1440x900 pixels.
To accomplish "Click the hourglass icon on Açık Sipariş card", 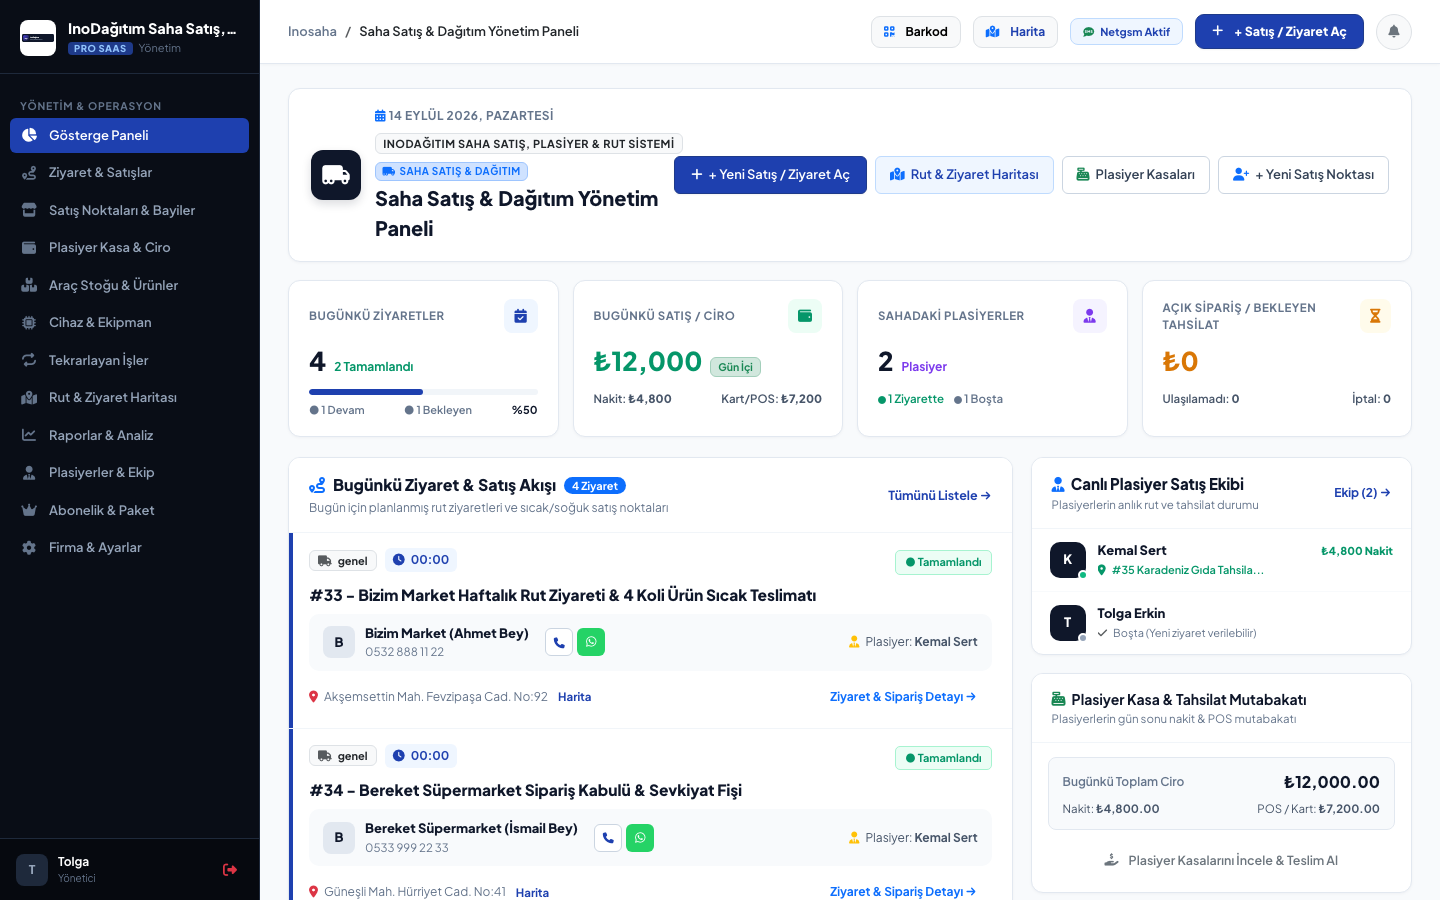I will (x=1375, y=316).
